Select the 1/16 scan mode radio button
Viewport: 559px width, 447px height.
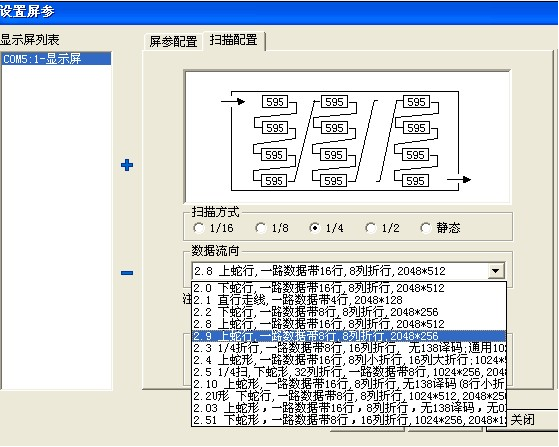(199, 228)
